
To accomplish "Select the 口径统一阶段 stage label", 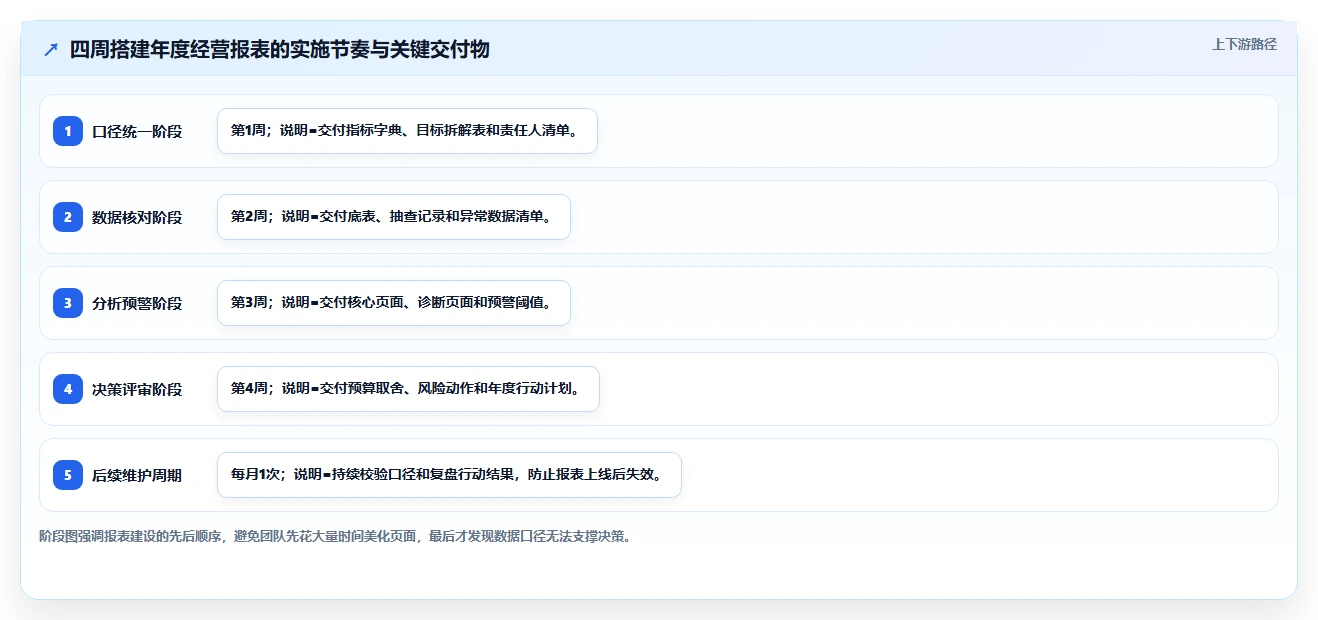I will (x=137, y=131).
